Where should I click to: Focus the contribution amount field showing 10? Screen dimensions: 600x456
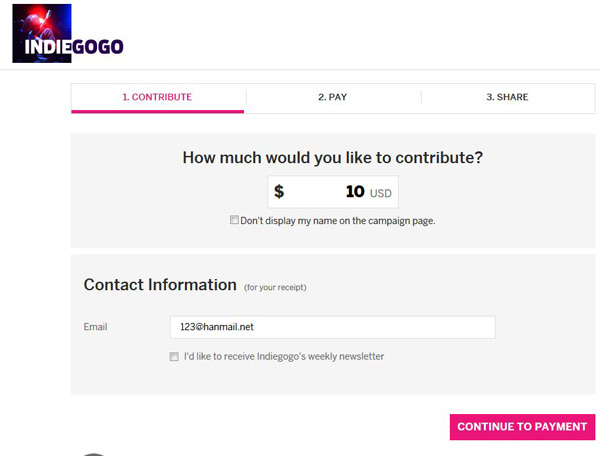tap(333, 192)
